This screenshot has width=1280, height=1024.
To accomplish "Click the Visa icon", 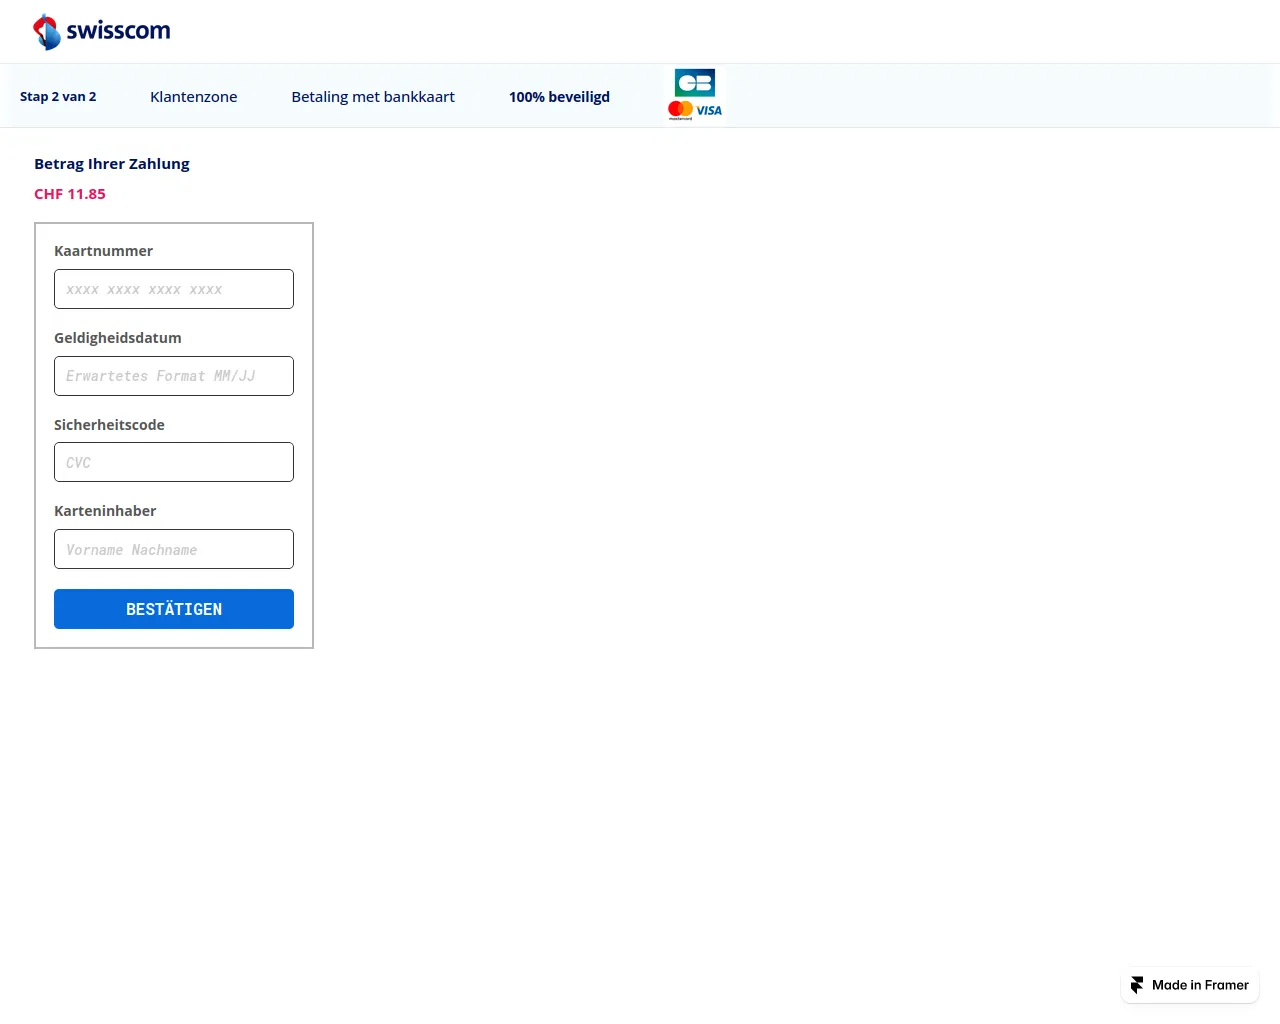I will tap(707, 110).
